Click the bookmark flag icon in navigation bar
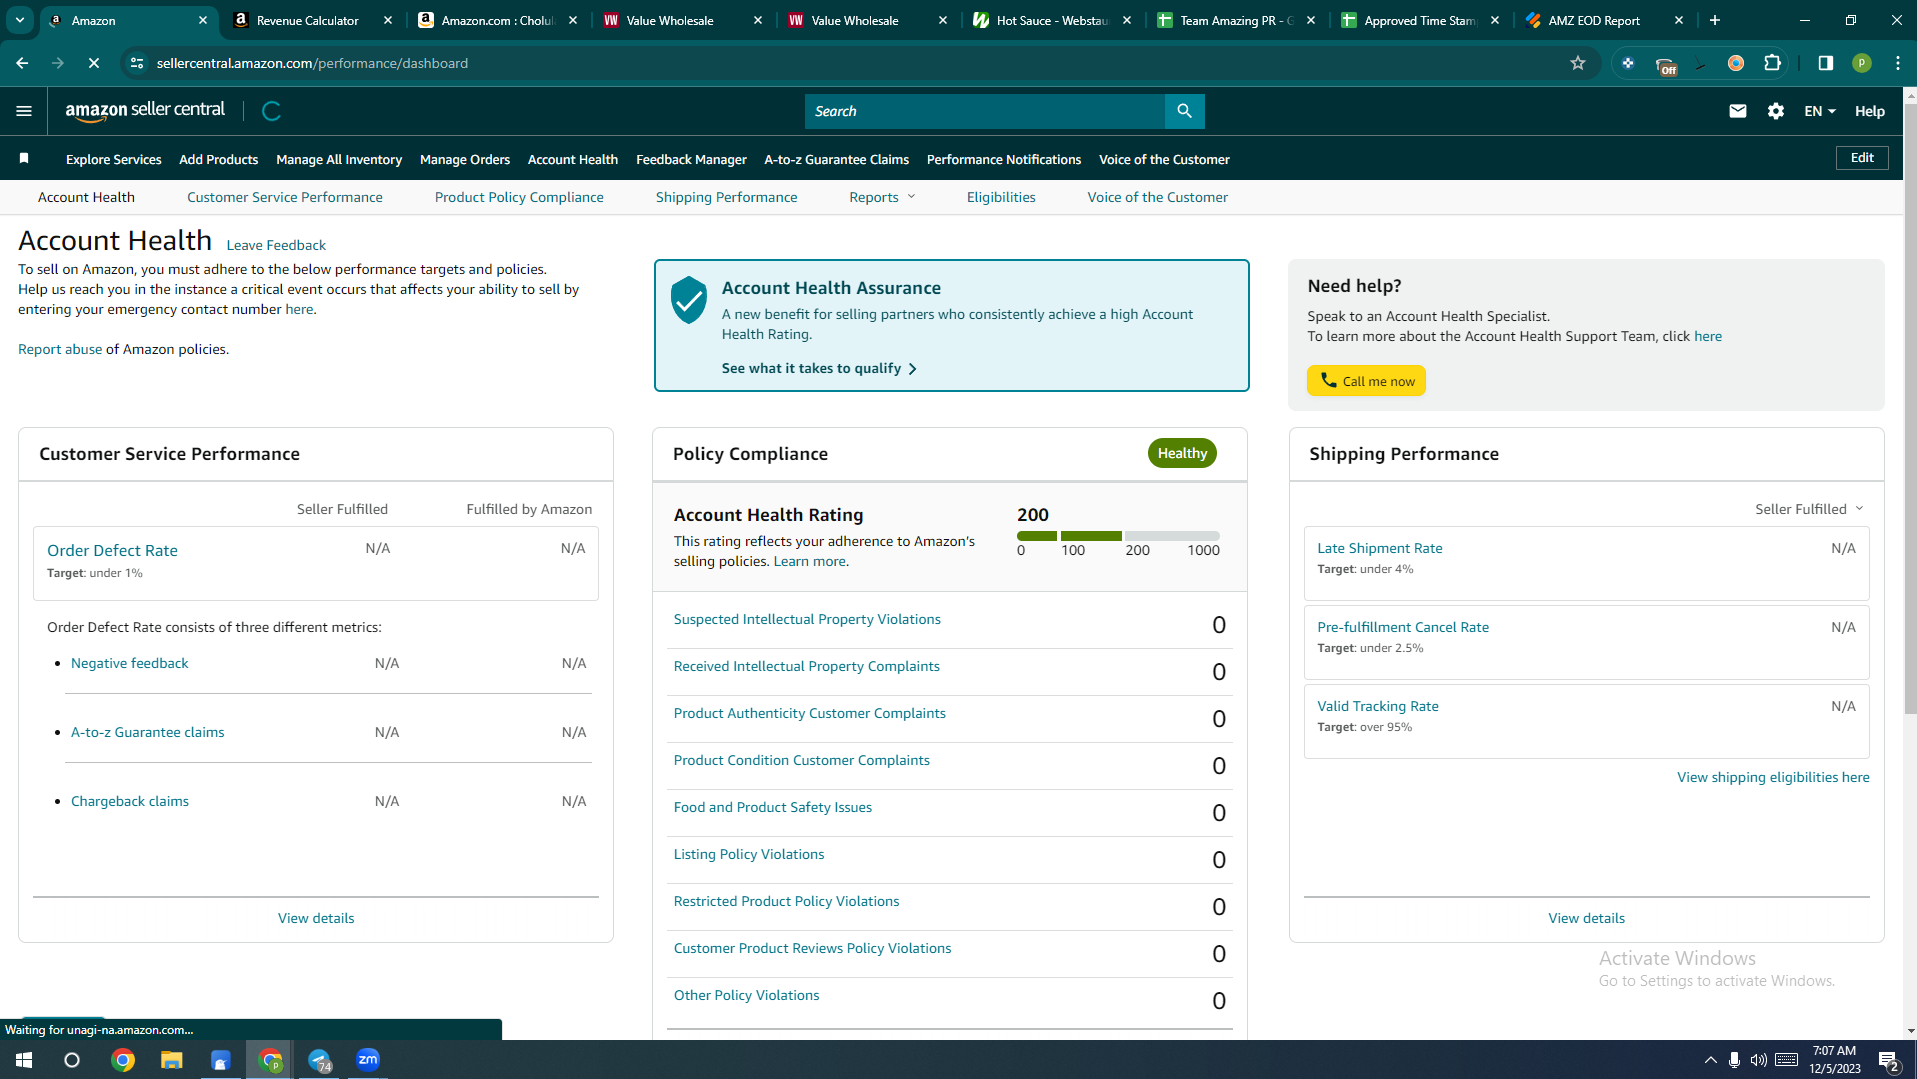1917x1079 pixels. (x=24, y=158)
